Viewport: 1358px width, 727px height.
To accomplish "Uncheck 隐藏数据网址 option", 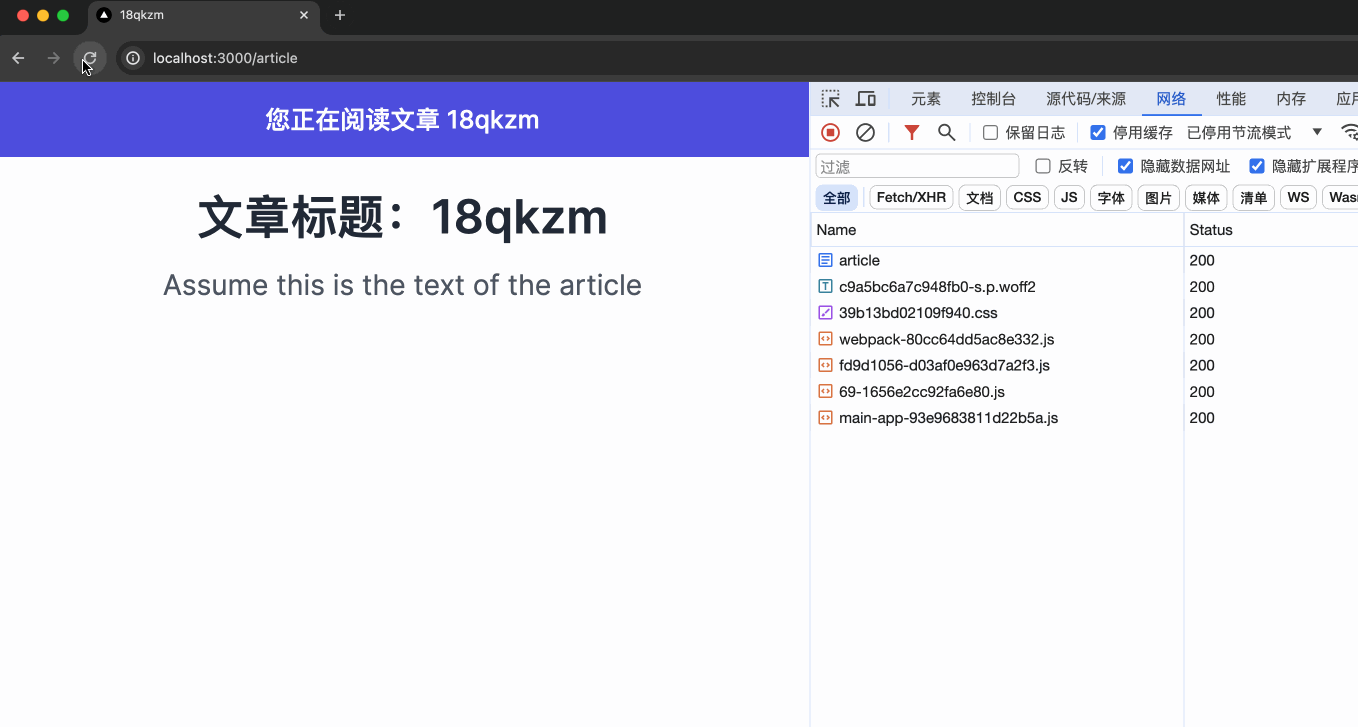I will click(1125, 165).
